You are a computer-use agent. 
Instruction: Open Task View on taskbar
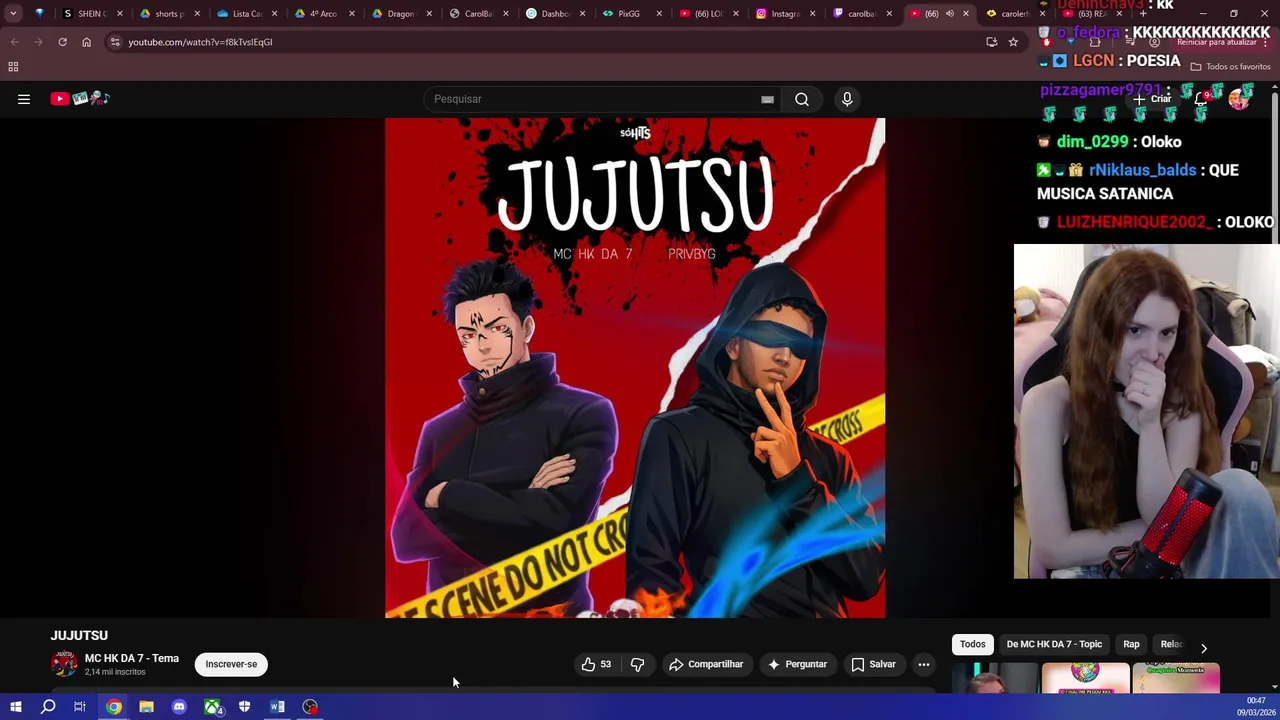(x=80, y=707)
